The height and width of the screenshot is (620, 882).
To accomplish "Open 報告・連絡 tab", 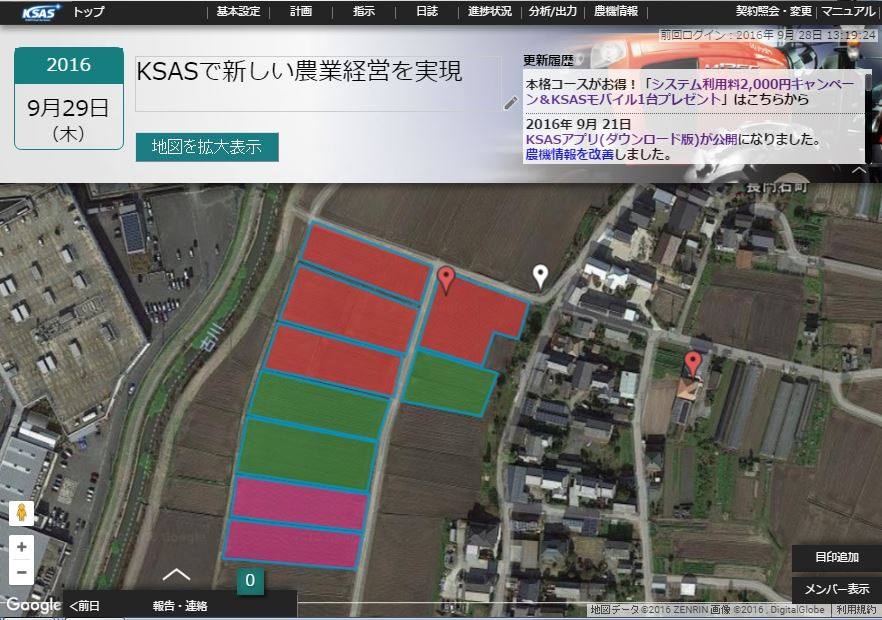I will (x=180, y=606).
